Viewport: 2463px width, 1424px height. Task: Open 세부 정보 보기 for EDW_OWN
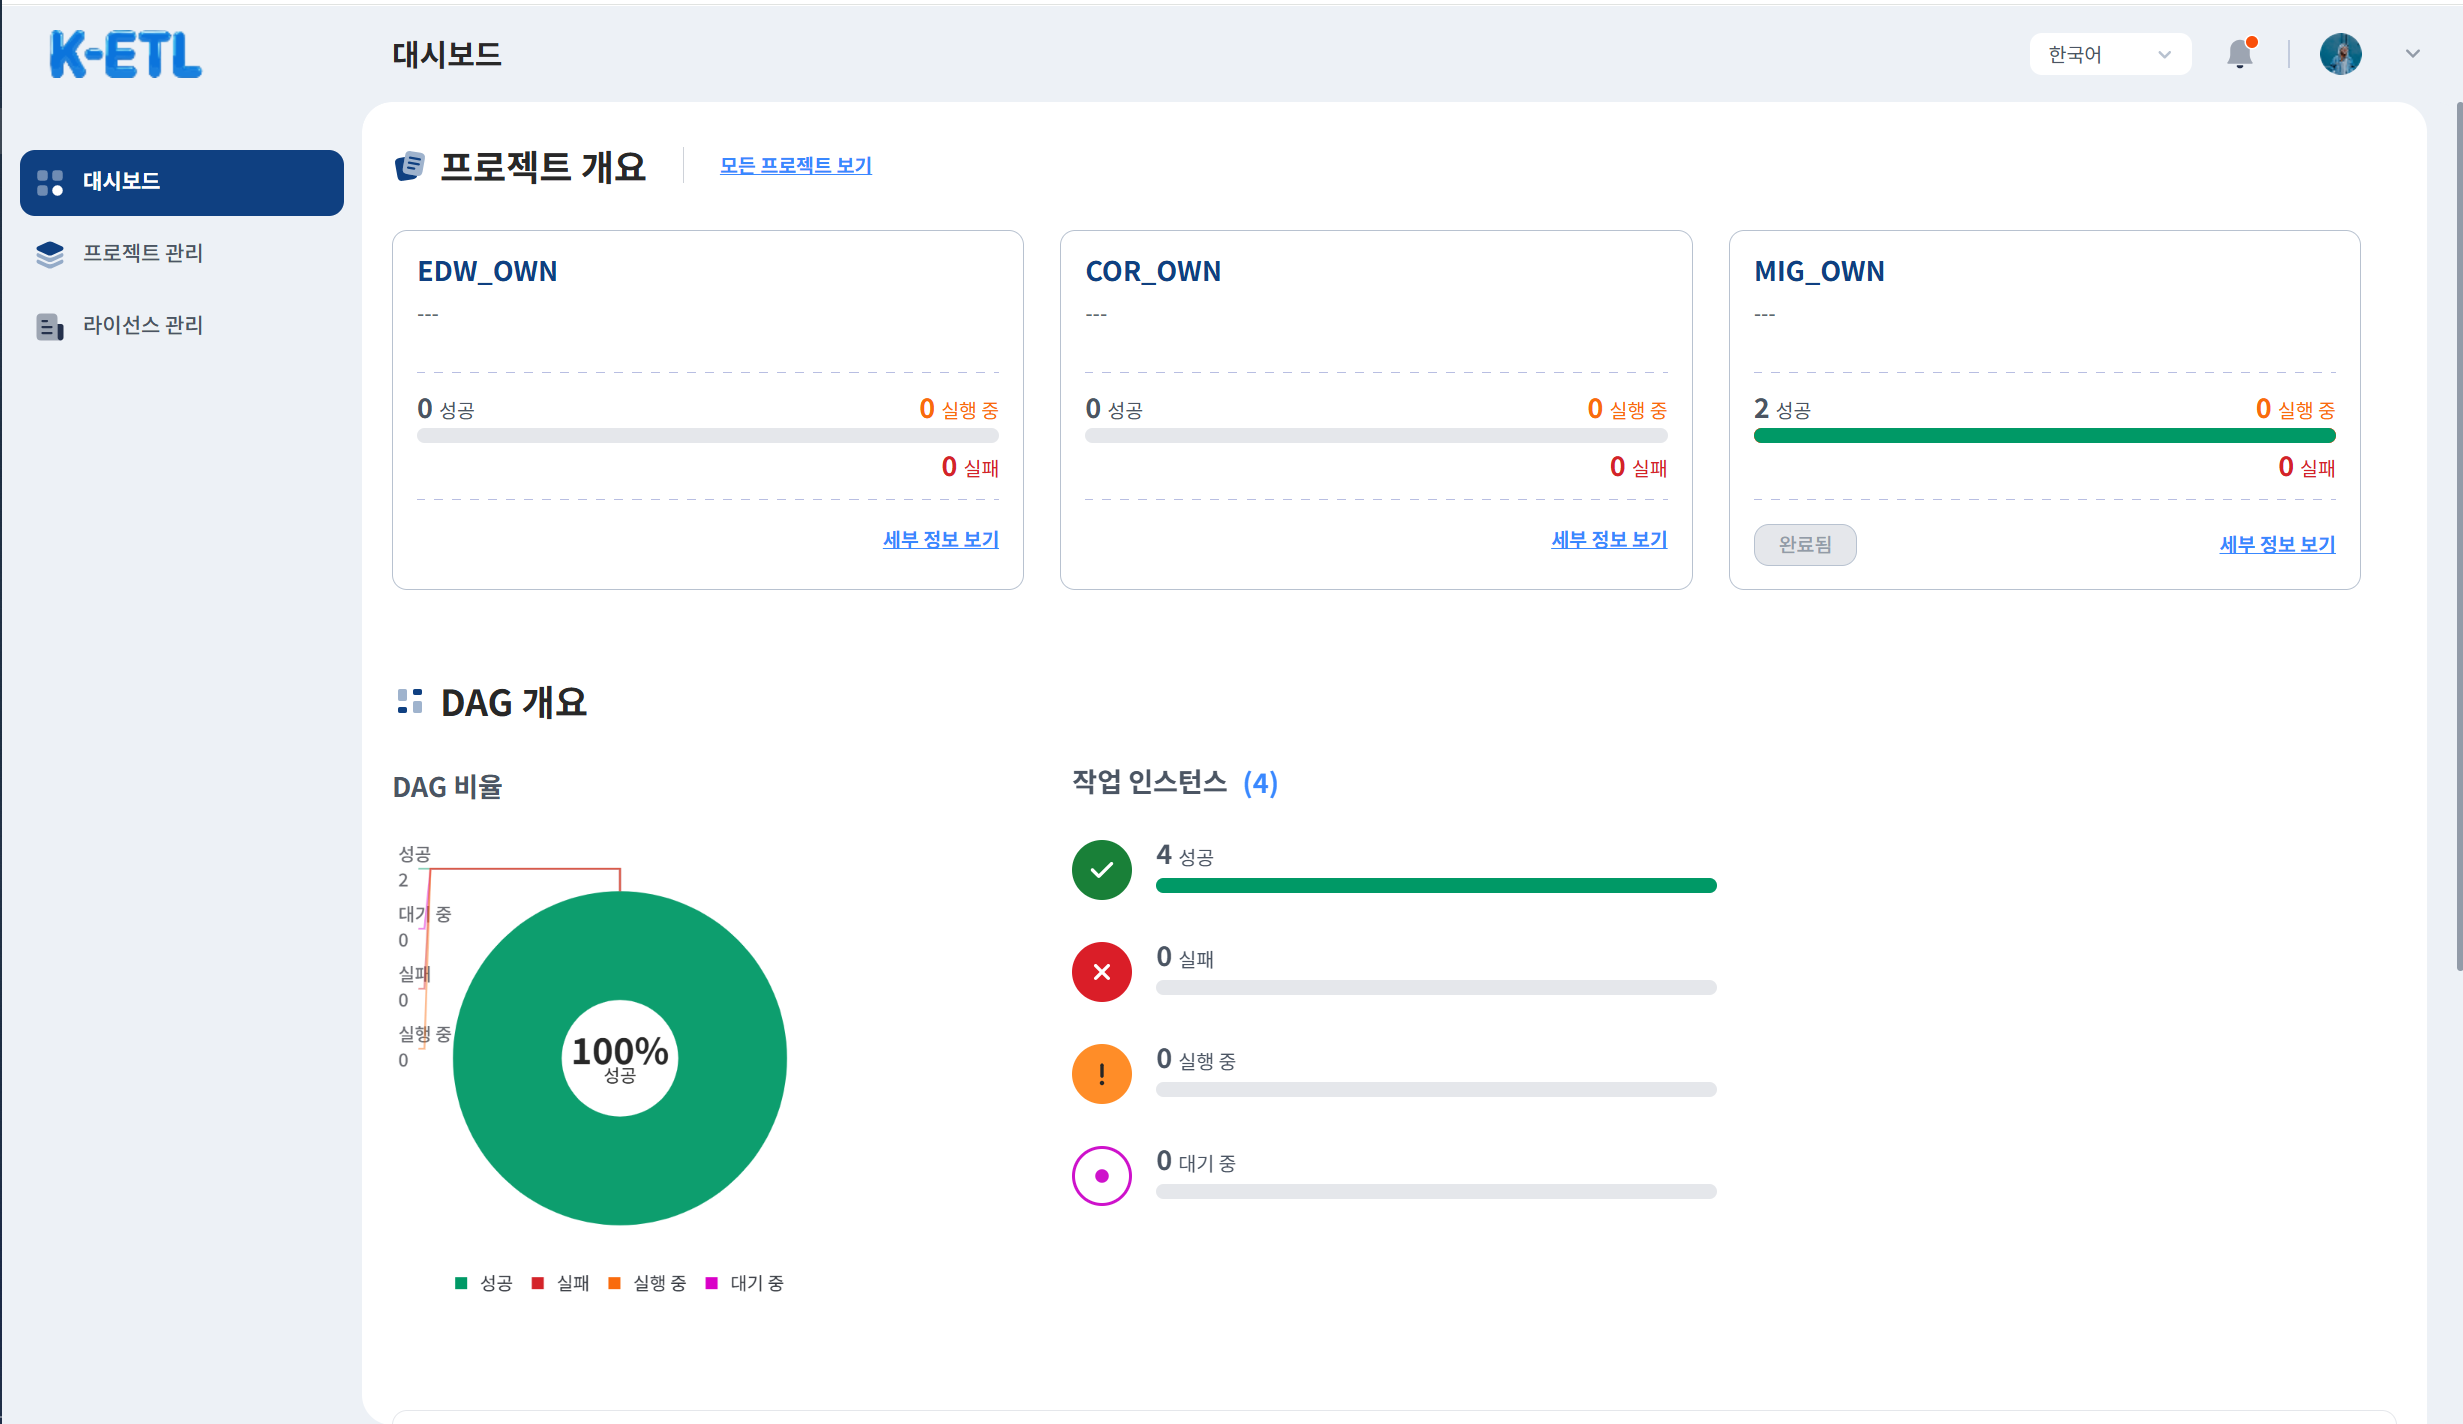[x=941, y=539]
